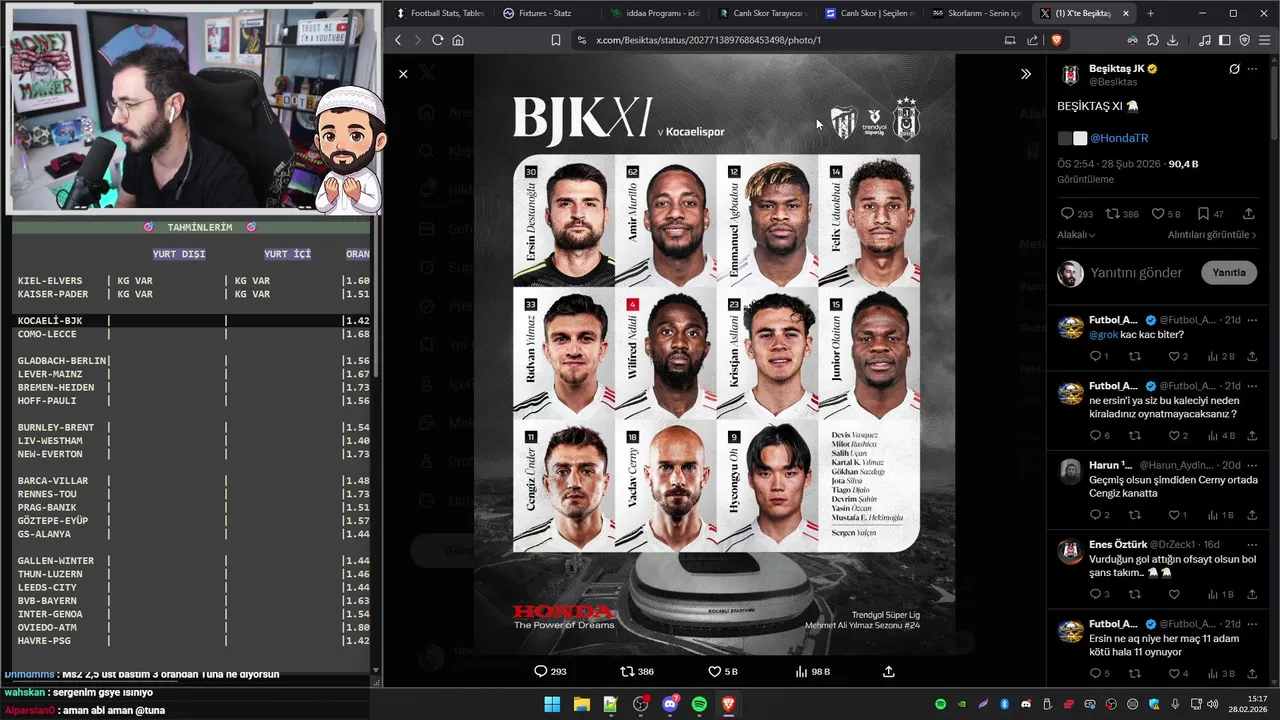Open the browser downloads icon
The width and height of the screenshot is (1280, 720).
pyautogui.click(x=1172, y=40)
